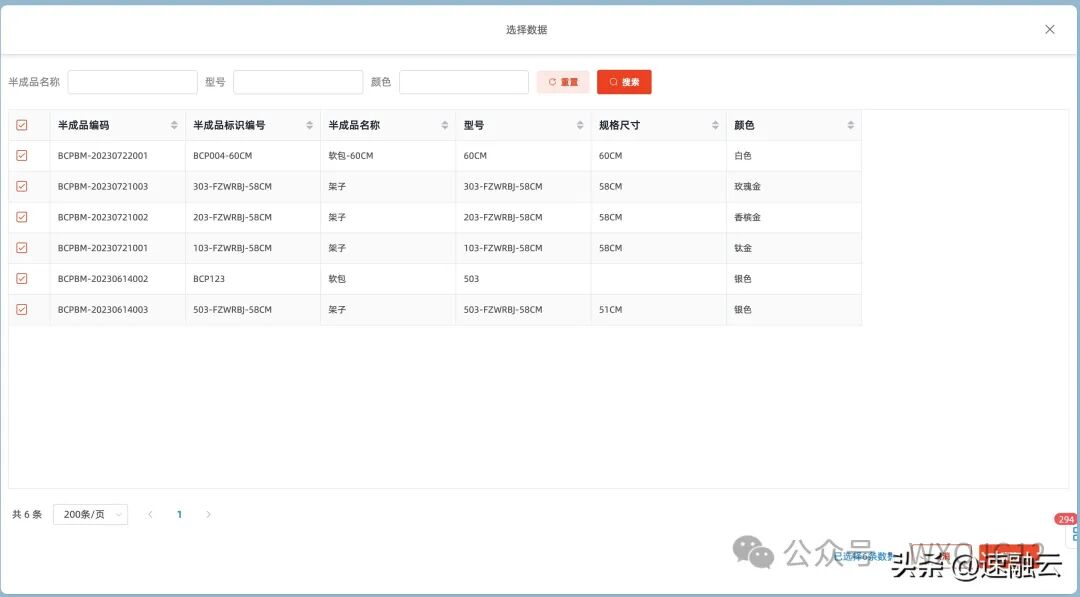Click 型号 column cell 203-FZWRBJ-58CM
Viewport: 1080px width, 597px height.
(x=503, y=217)
